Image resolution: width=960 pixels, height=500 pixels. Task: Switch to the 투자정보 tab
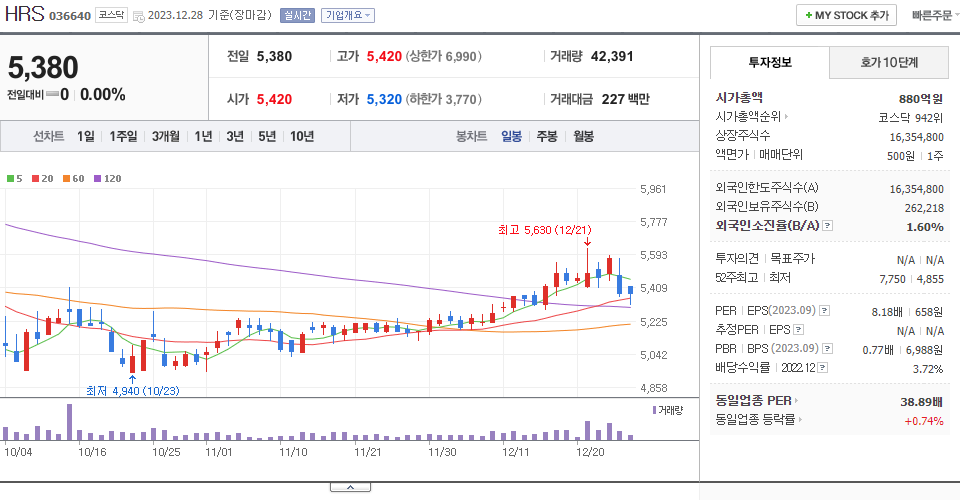point(770,62)
